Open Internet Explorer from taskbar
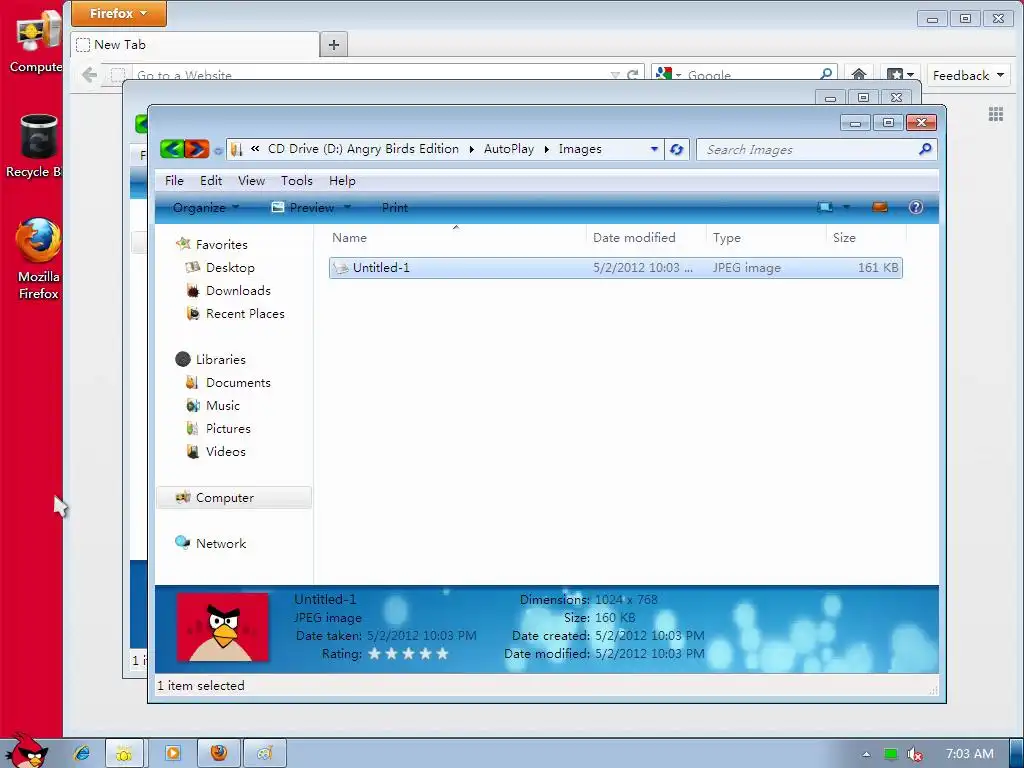Screen dimensions: 1024x768 82,753
